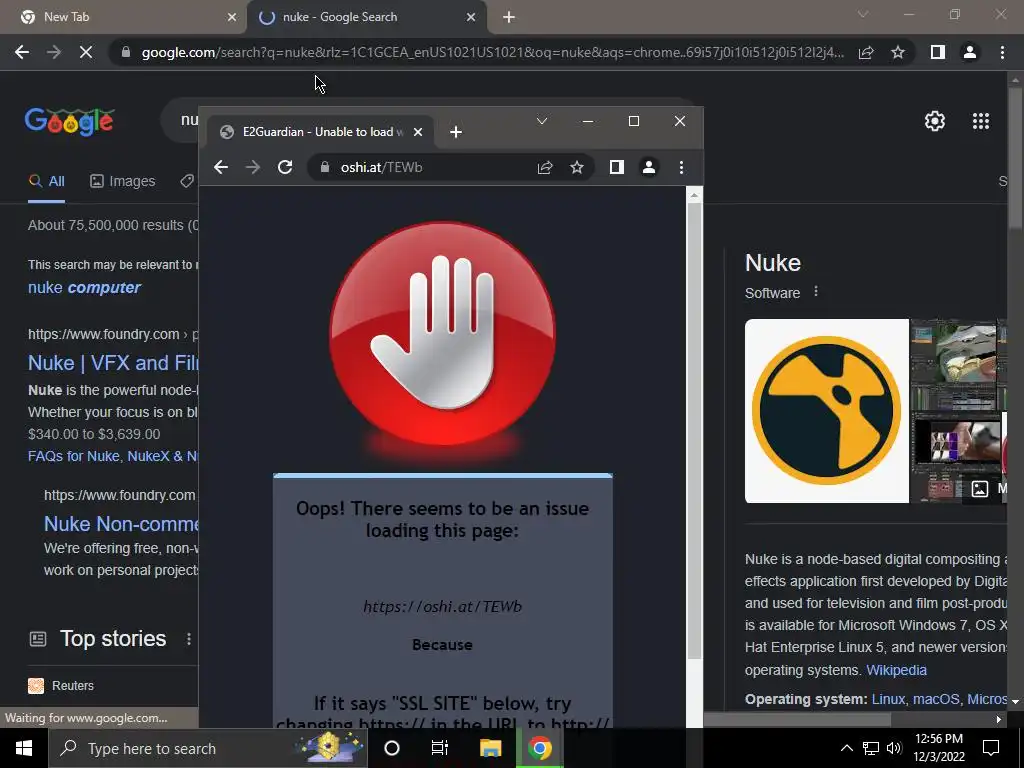The image size is (1024, 768).
Task: Open Google search settings gear
Action: [935, 121]
